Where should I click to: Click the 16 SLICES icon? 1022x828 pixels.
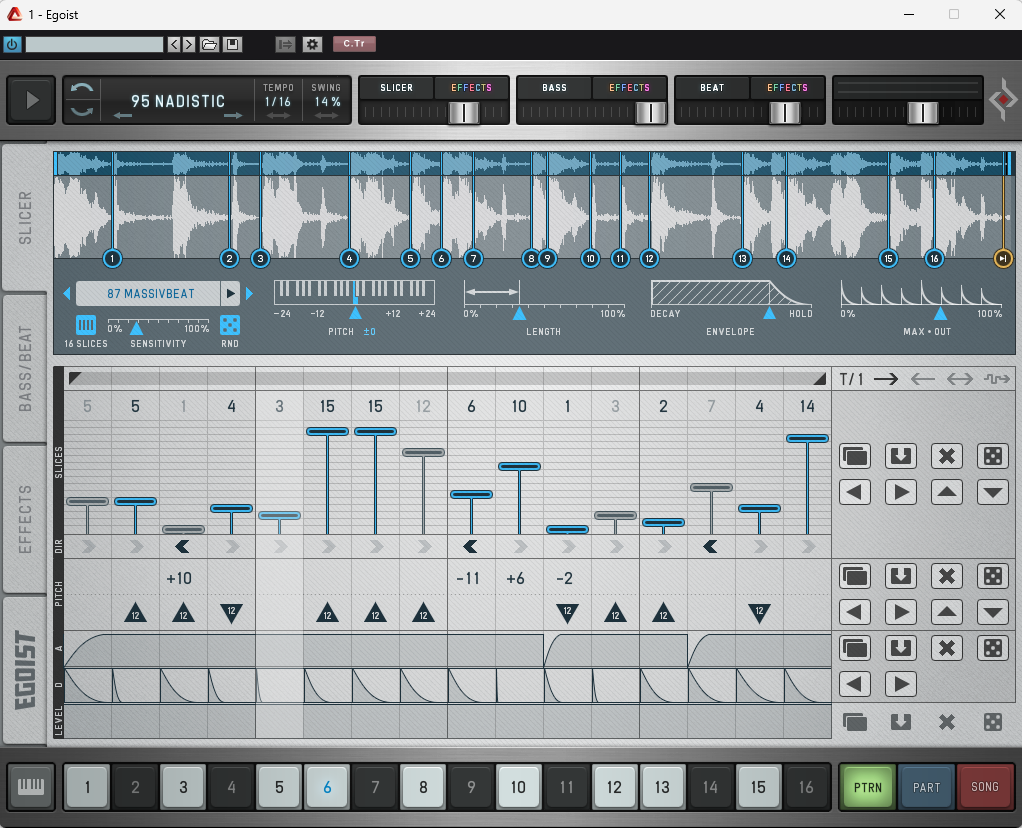coord(85,325)
